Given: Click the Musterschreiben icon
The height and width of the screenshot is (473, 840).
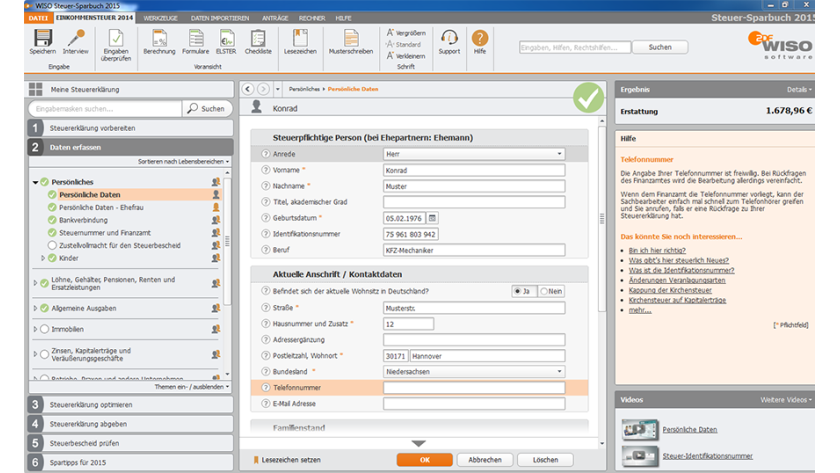Looking at the screenshot, I should pos(351,38).
